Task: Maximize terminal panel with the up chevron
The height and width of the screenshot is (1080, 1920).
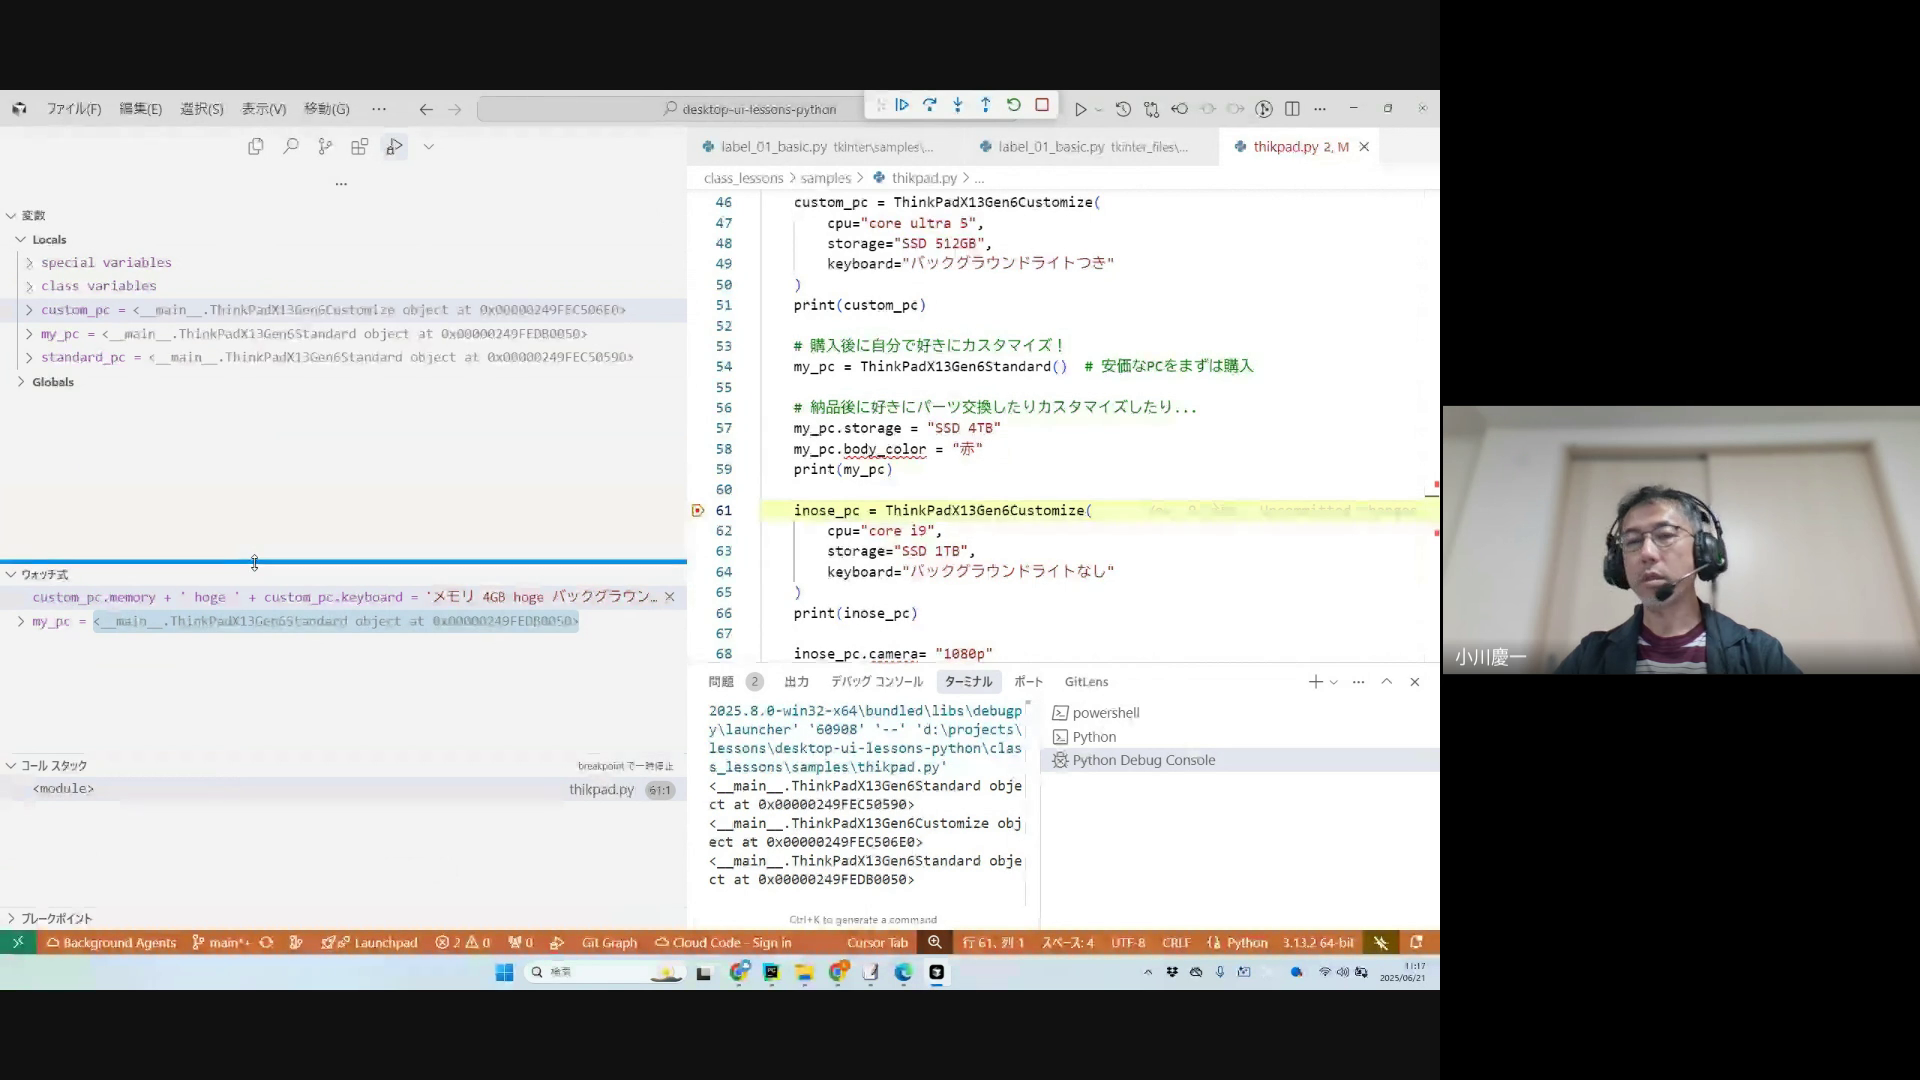Action: click(1386, 682)
